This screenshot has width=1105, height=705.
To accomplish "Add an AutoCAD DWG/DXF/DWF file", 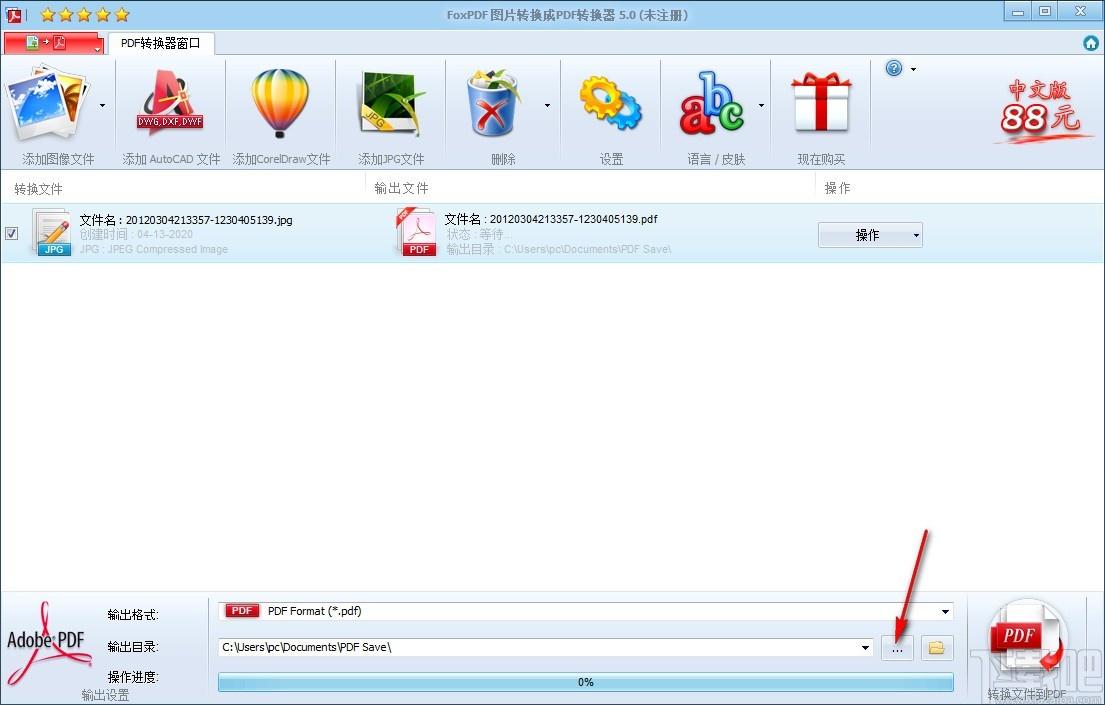I will click(170, 104).
